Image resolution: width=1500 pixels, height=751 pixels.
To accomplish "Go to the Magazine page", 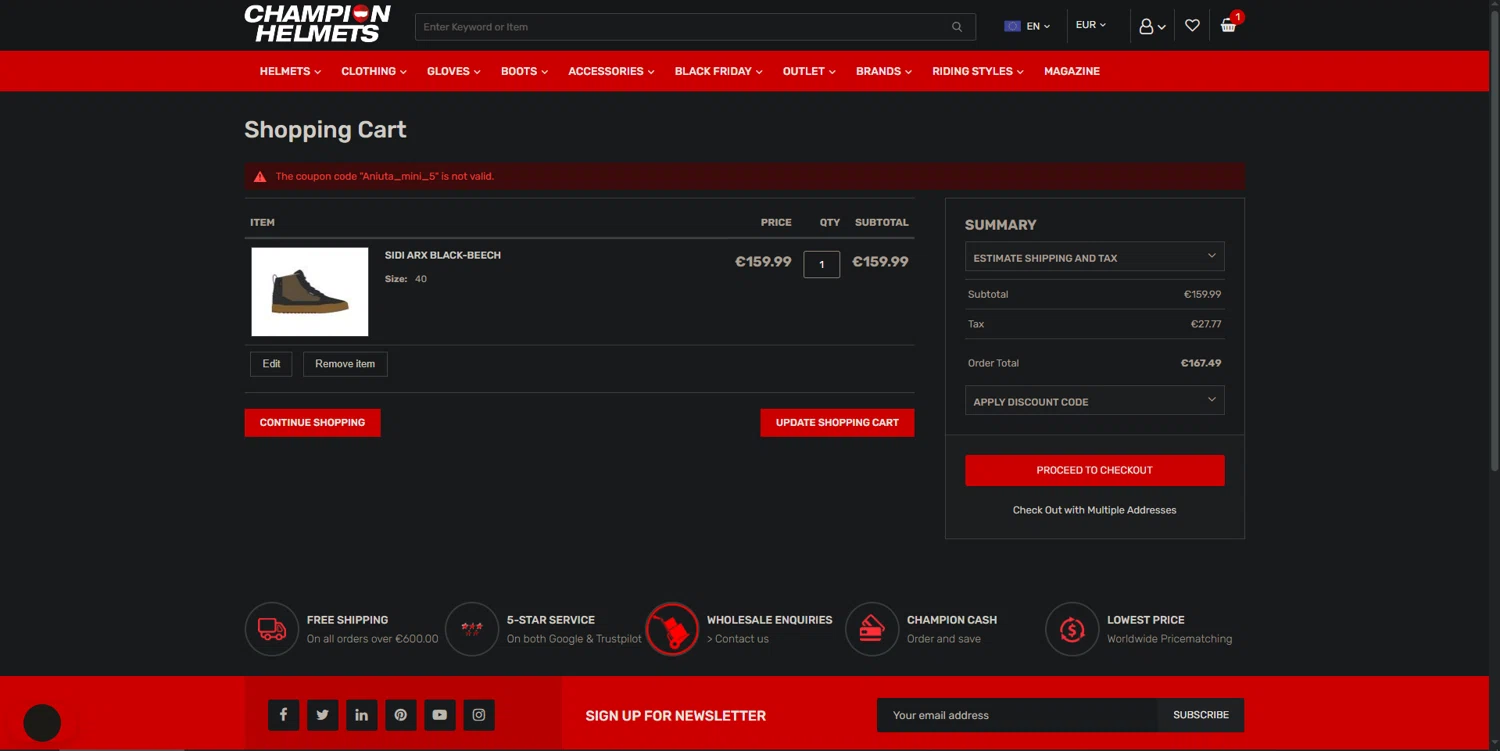I will [x=1072, y=71].
